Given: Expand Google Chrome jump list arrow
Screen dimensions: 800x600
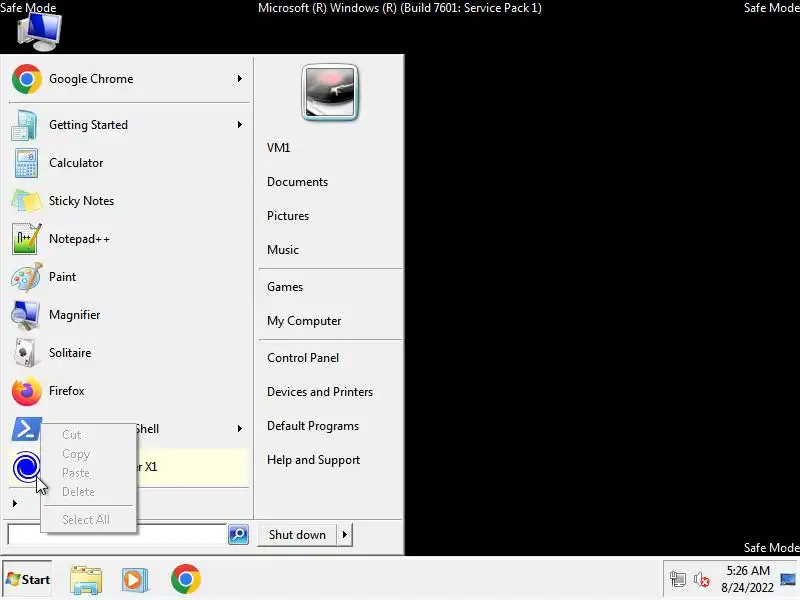Looking at the screenshot, I should 240,79.
